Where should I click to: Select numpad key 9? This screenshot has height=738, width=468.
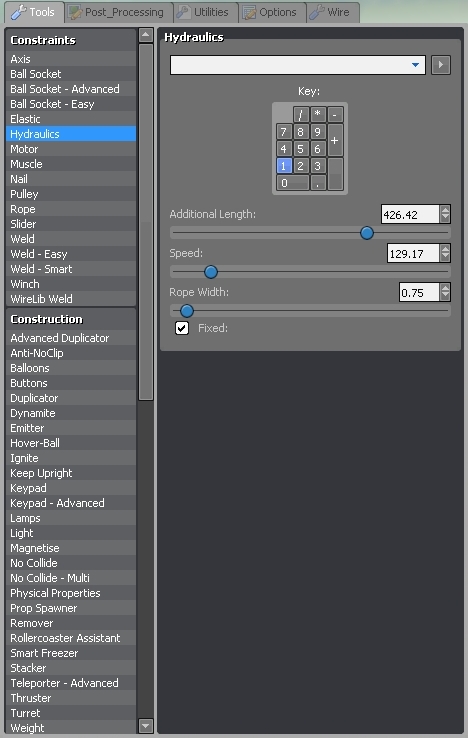click(318, 132)
